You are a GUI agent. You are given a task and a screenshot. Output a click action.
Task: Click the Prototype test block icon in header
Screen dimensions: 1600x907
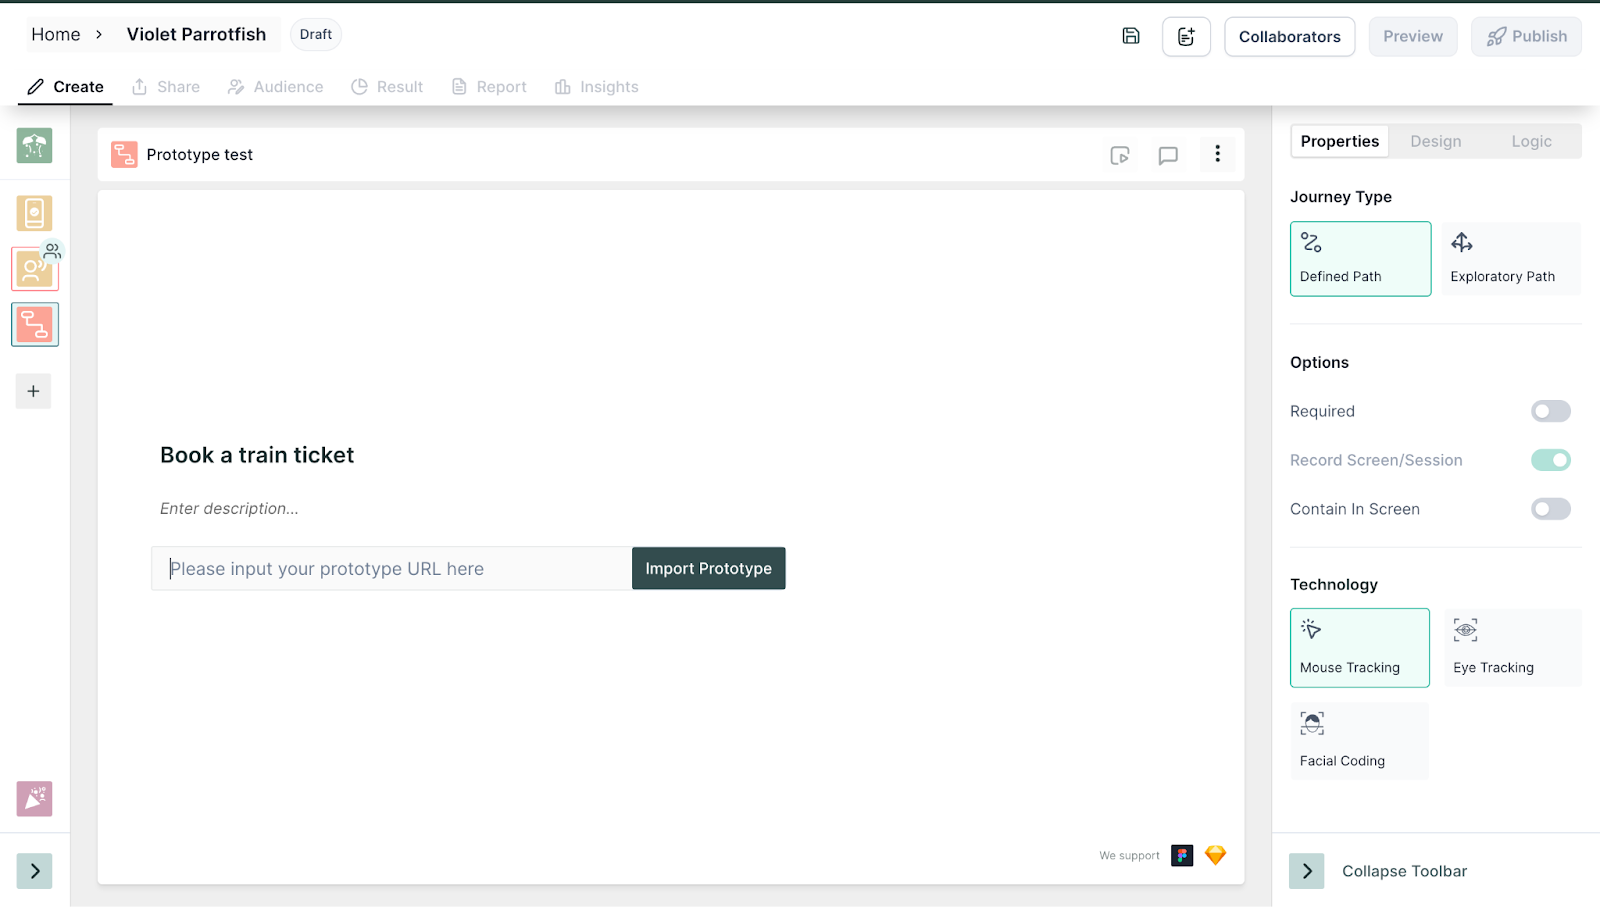124,154
